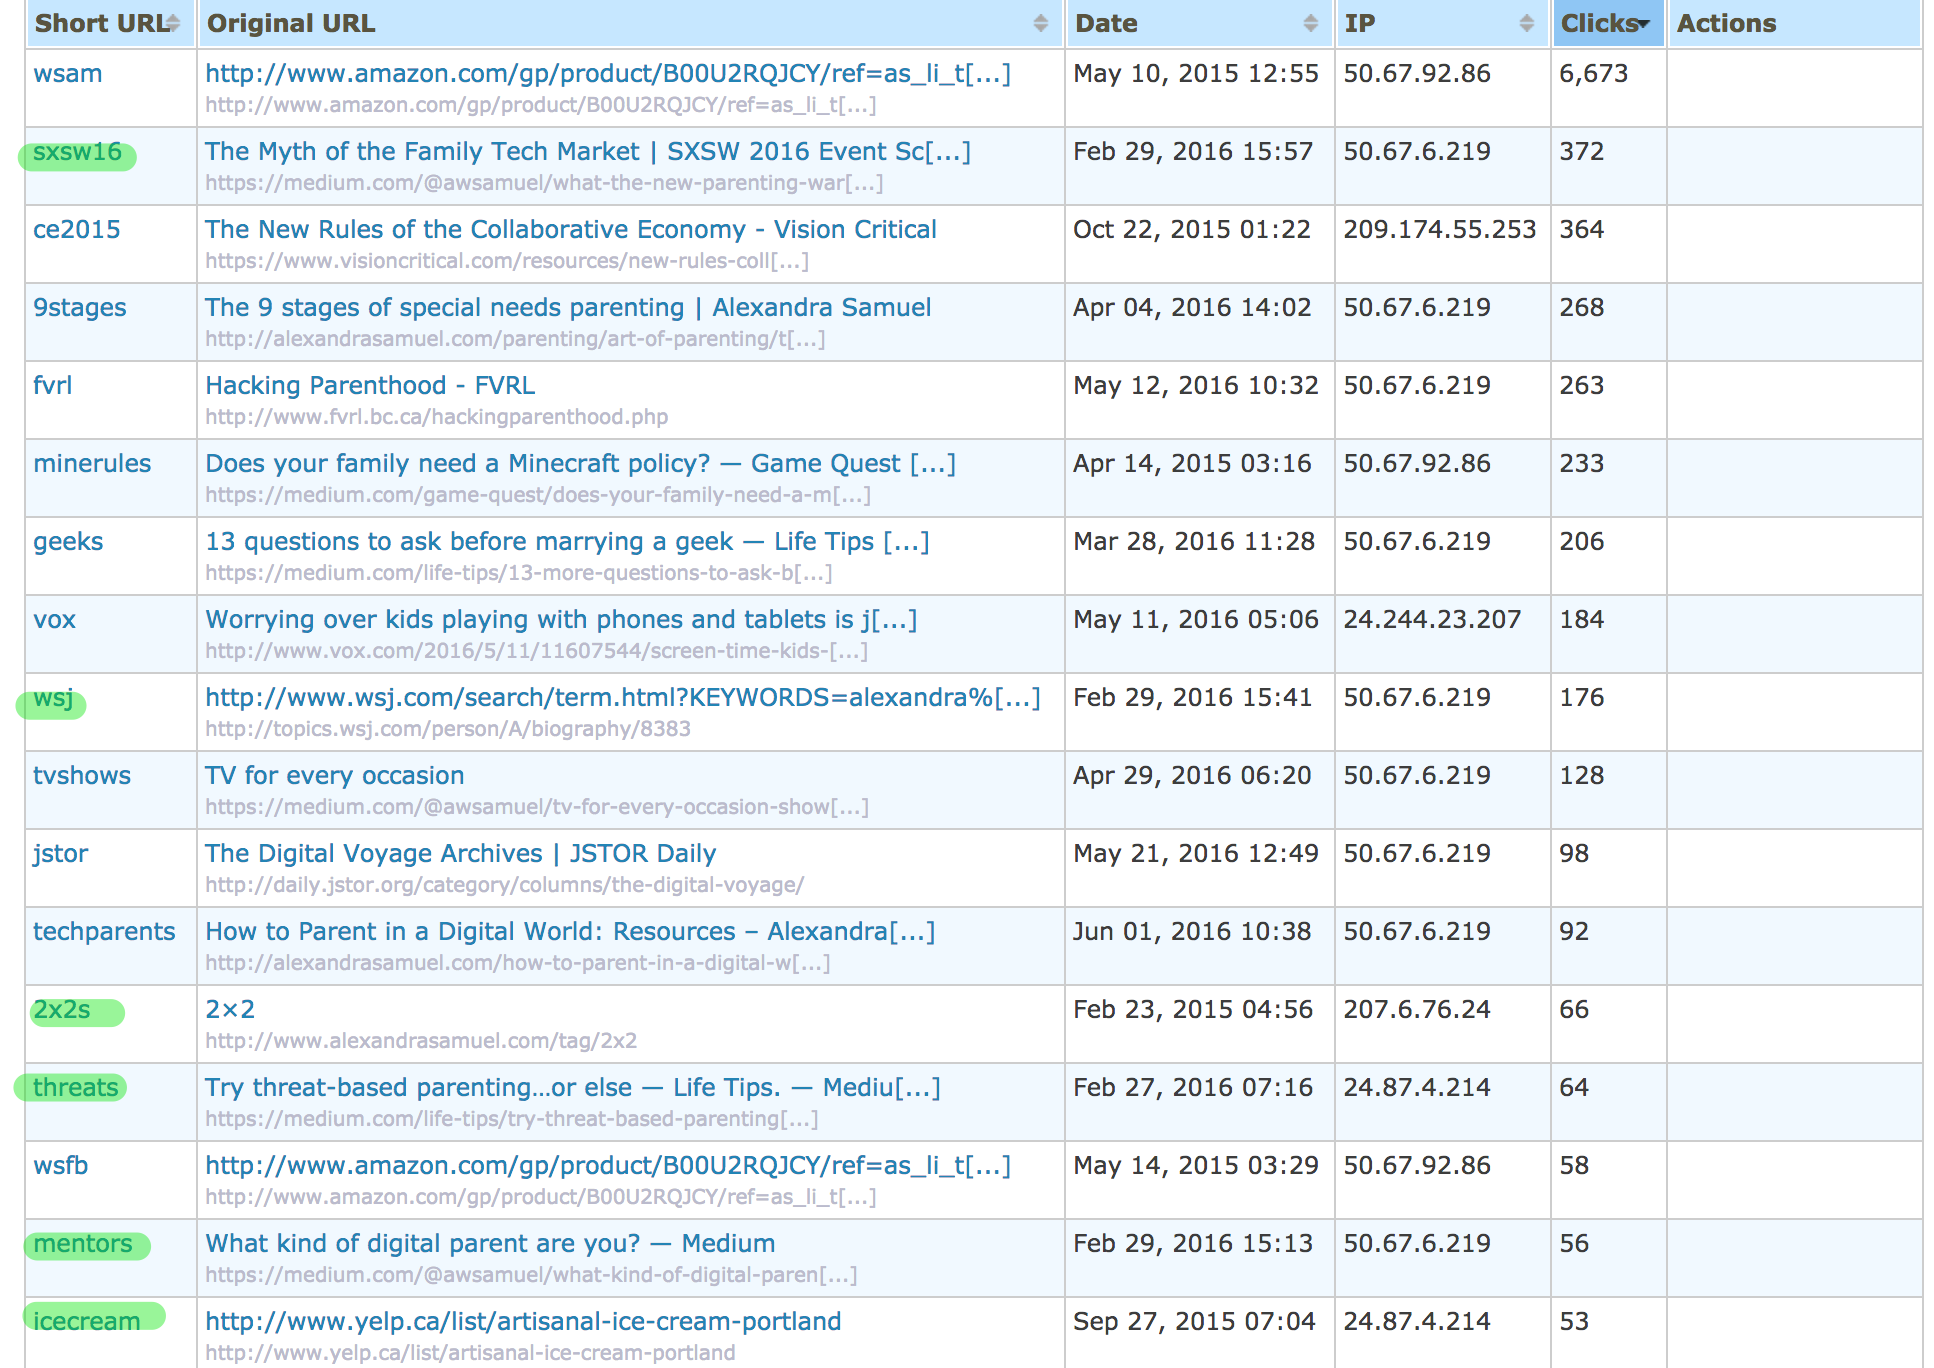Open the minerules short link
1934x1368 pixels.
(x=92, y=464)
